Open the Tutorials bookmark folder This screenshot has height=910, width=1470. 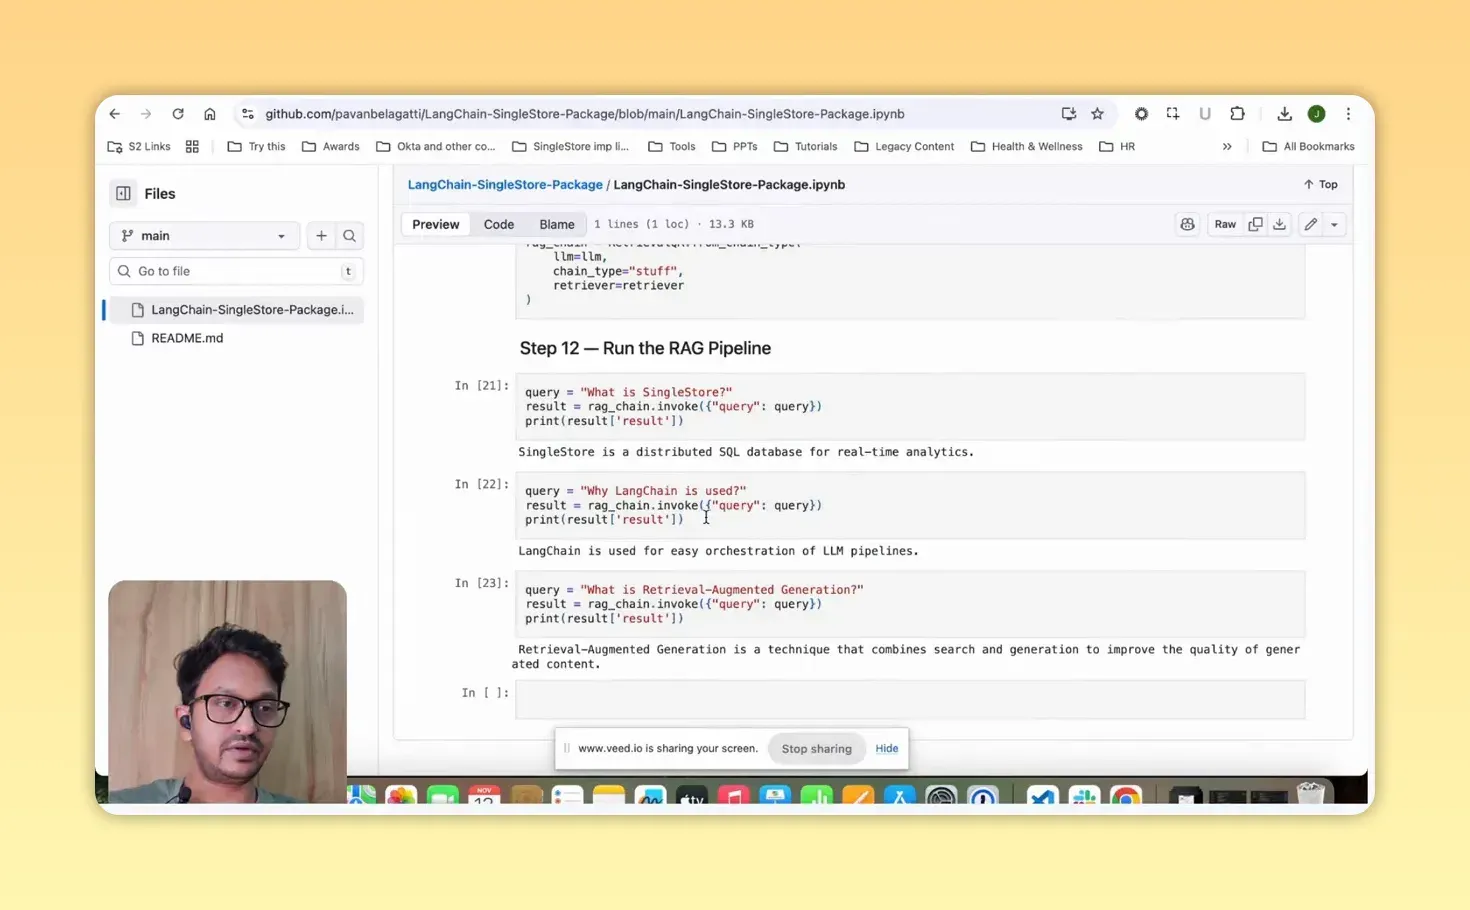coord(806,146)
